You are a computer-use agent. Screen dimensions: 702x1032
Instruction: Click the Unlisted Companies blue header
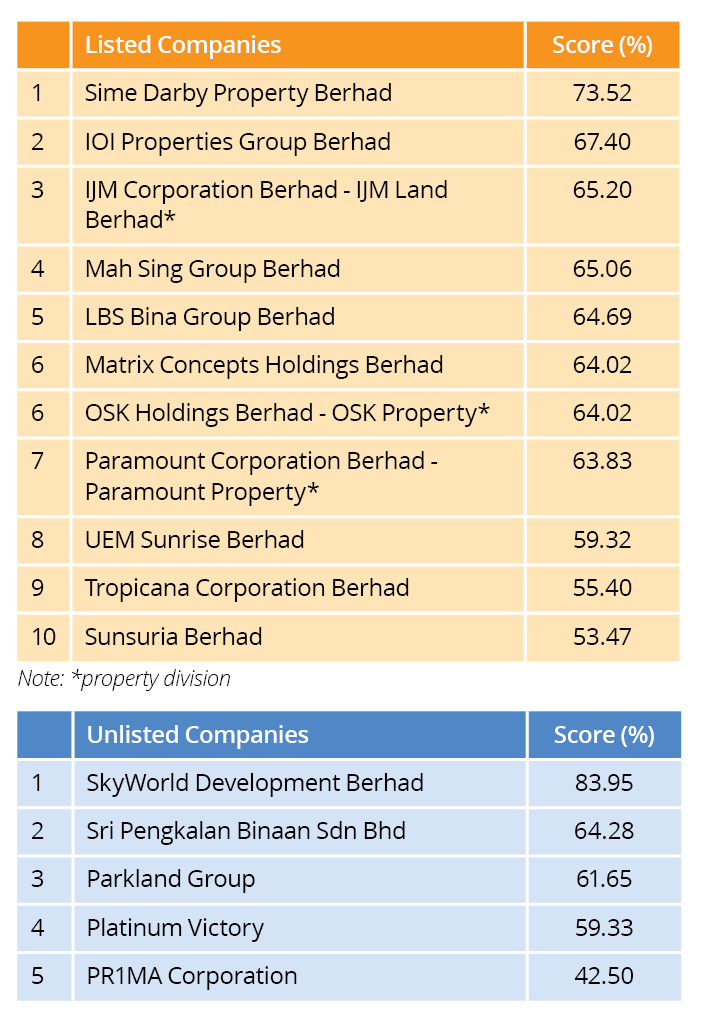click(x=198, y=735)
